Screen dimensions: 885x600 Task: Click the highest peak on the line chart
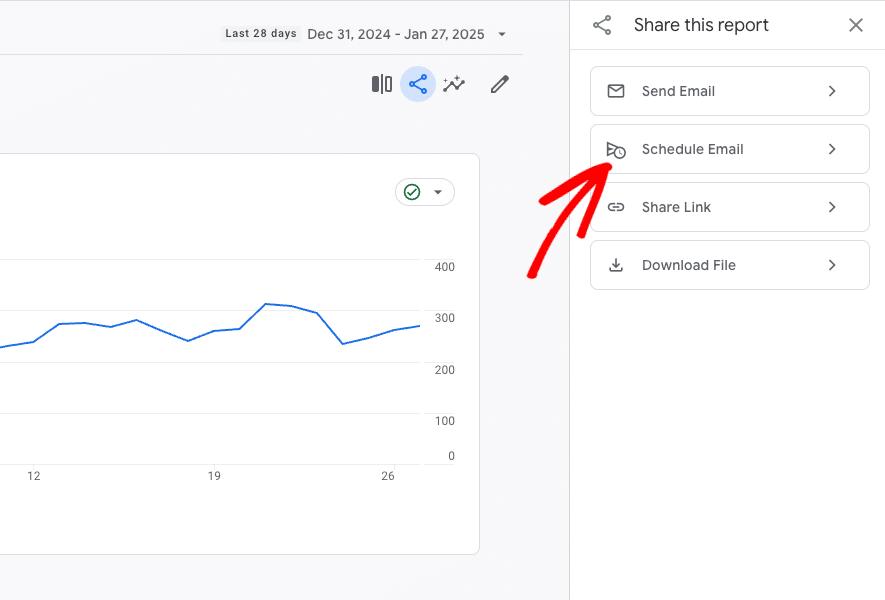267,303
